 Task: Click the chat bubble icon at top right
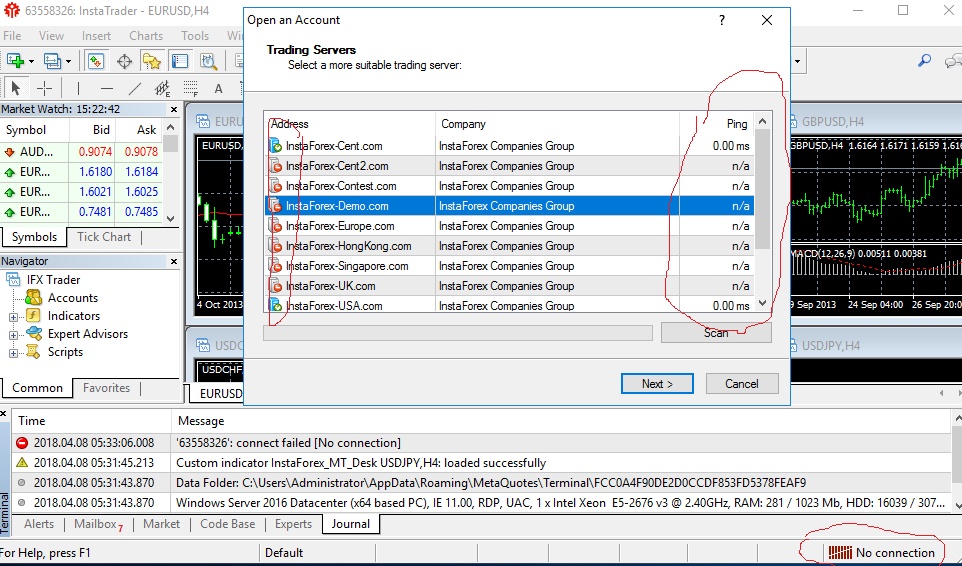pyautogui.click(x=953, y=61)
